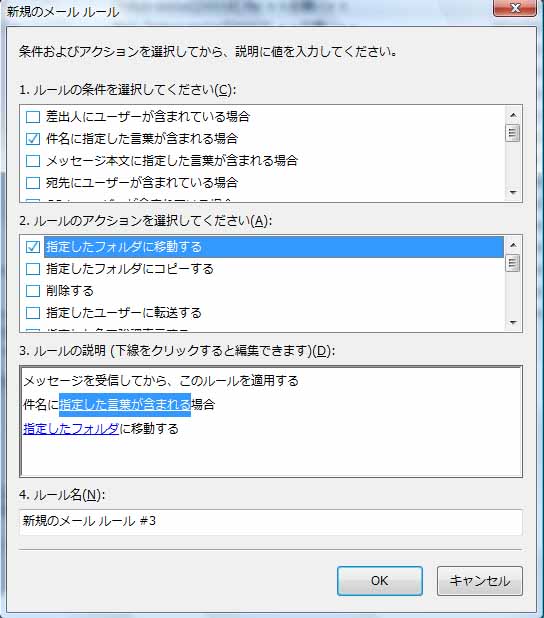Click the actions list scrollbar thumb
This screenshot has height=618, width=544.
point(513,263)
